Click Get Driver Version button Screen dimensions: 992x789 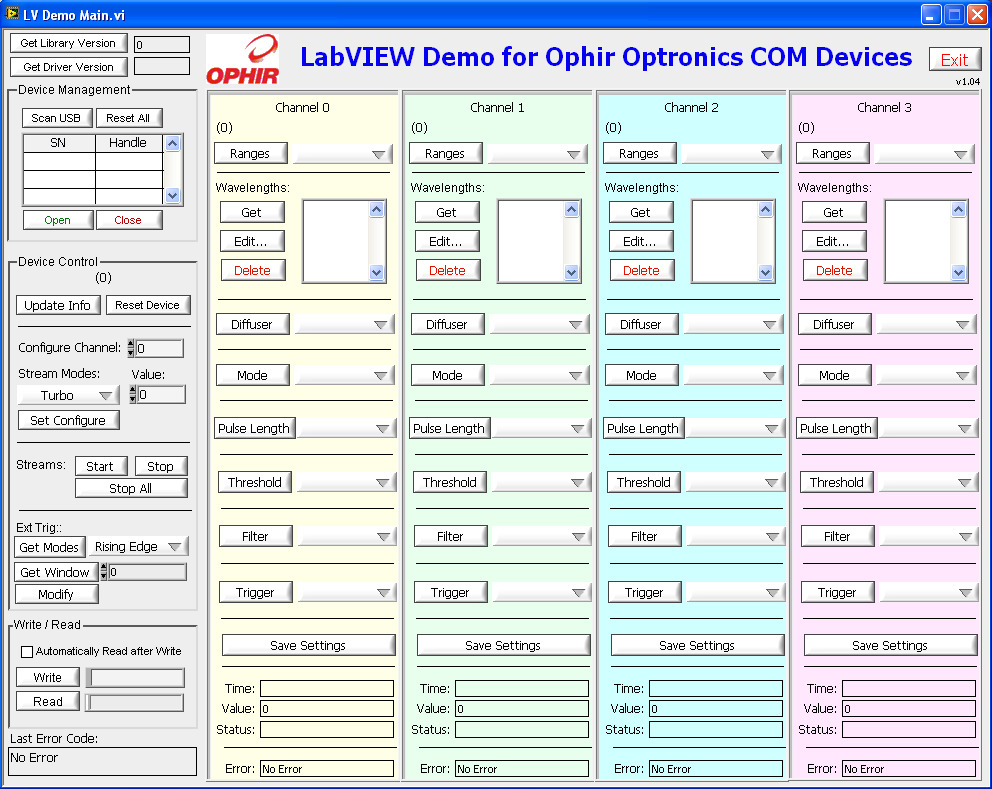click(x=68, y=67)
